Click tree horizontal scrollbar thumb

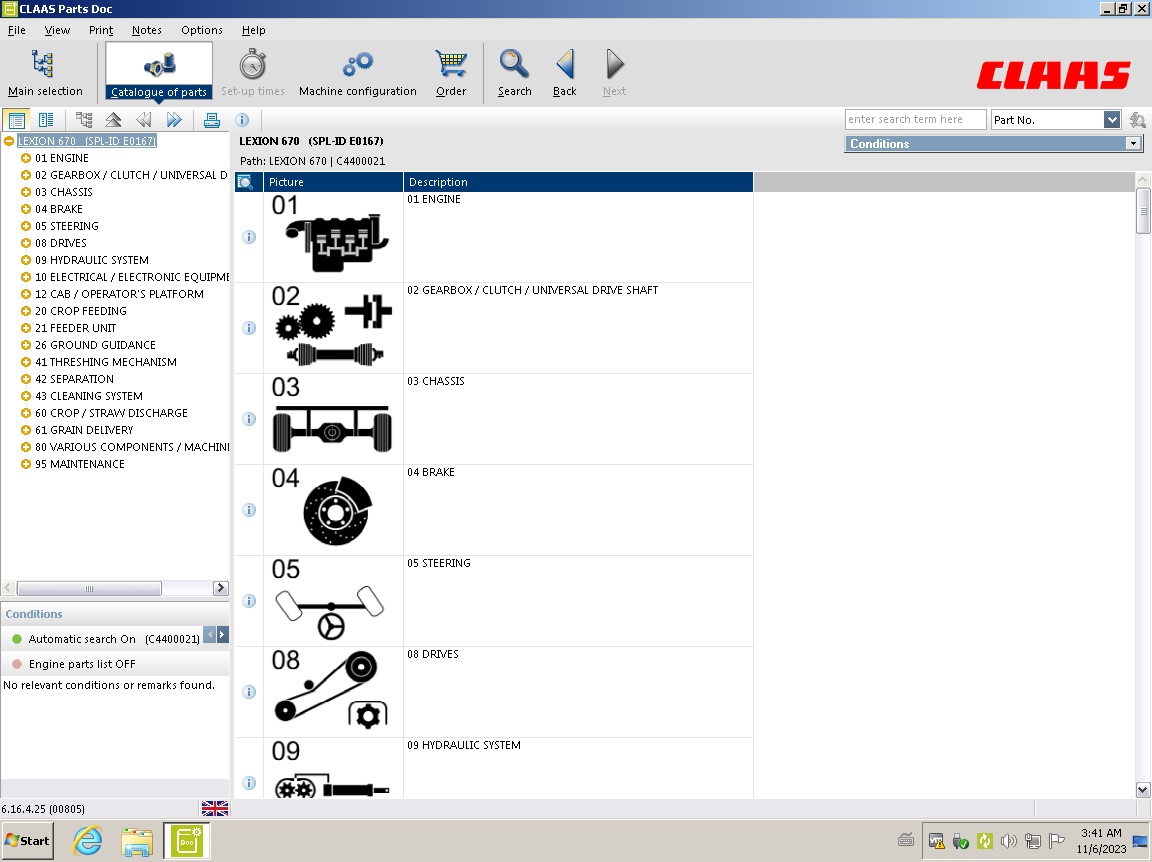89,588
